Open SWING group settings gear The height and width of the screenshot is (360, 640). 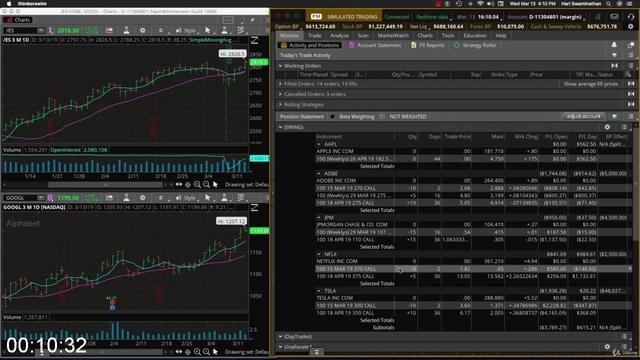pyautogui.click(x=607, y=127)
